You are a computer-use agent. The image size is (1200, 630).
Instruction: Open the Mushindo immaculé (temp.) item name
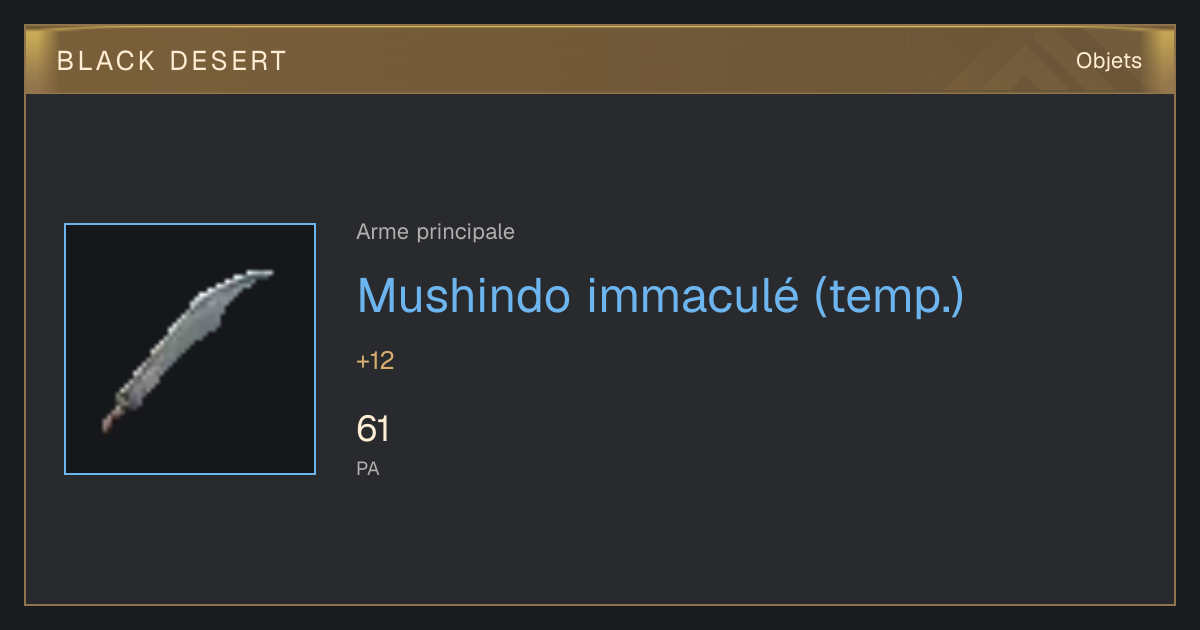pyautogui.click(x=661, y=296)
